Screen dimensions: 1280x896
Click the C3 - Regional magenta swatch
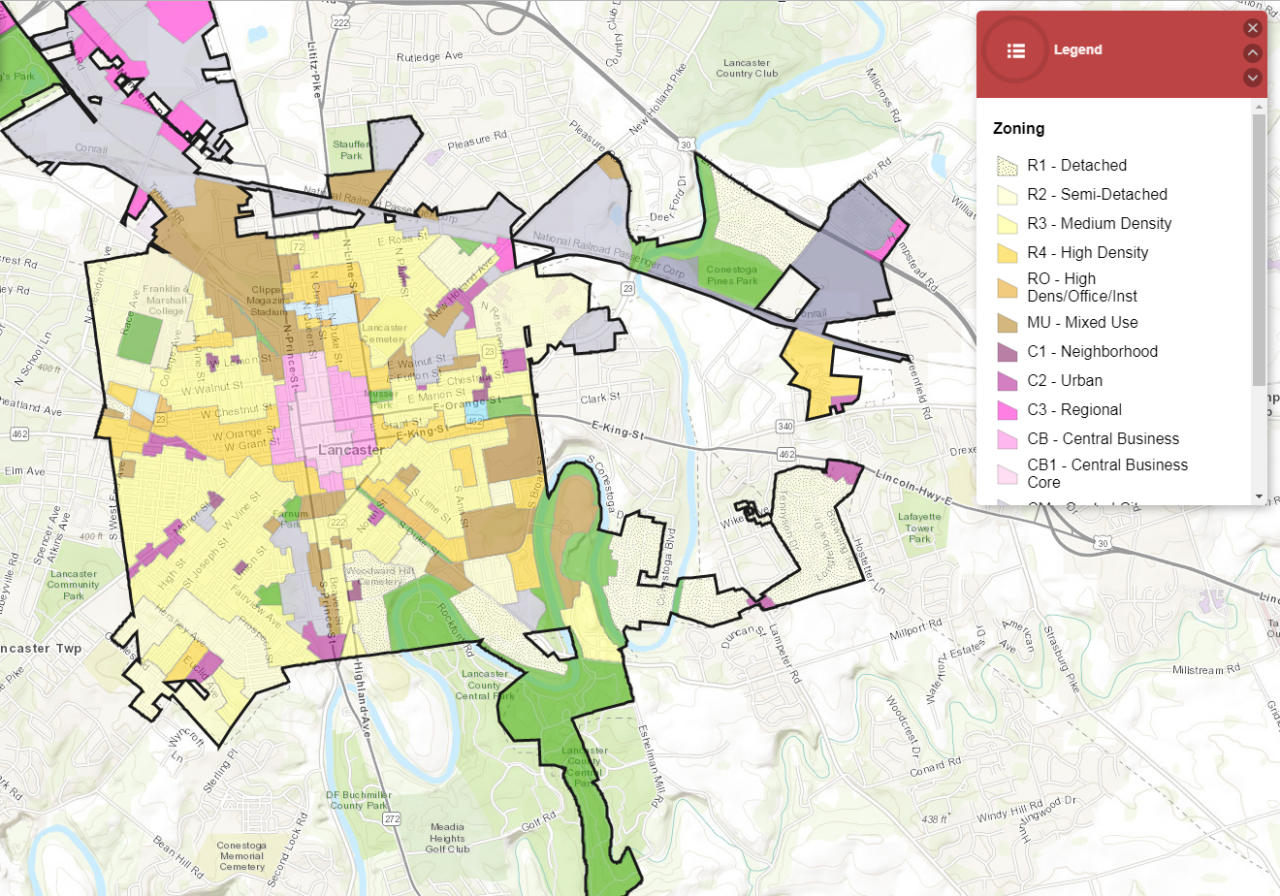click(x=1007, y=410)
